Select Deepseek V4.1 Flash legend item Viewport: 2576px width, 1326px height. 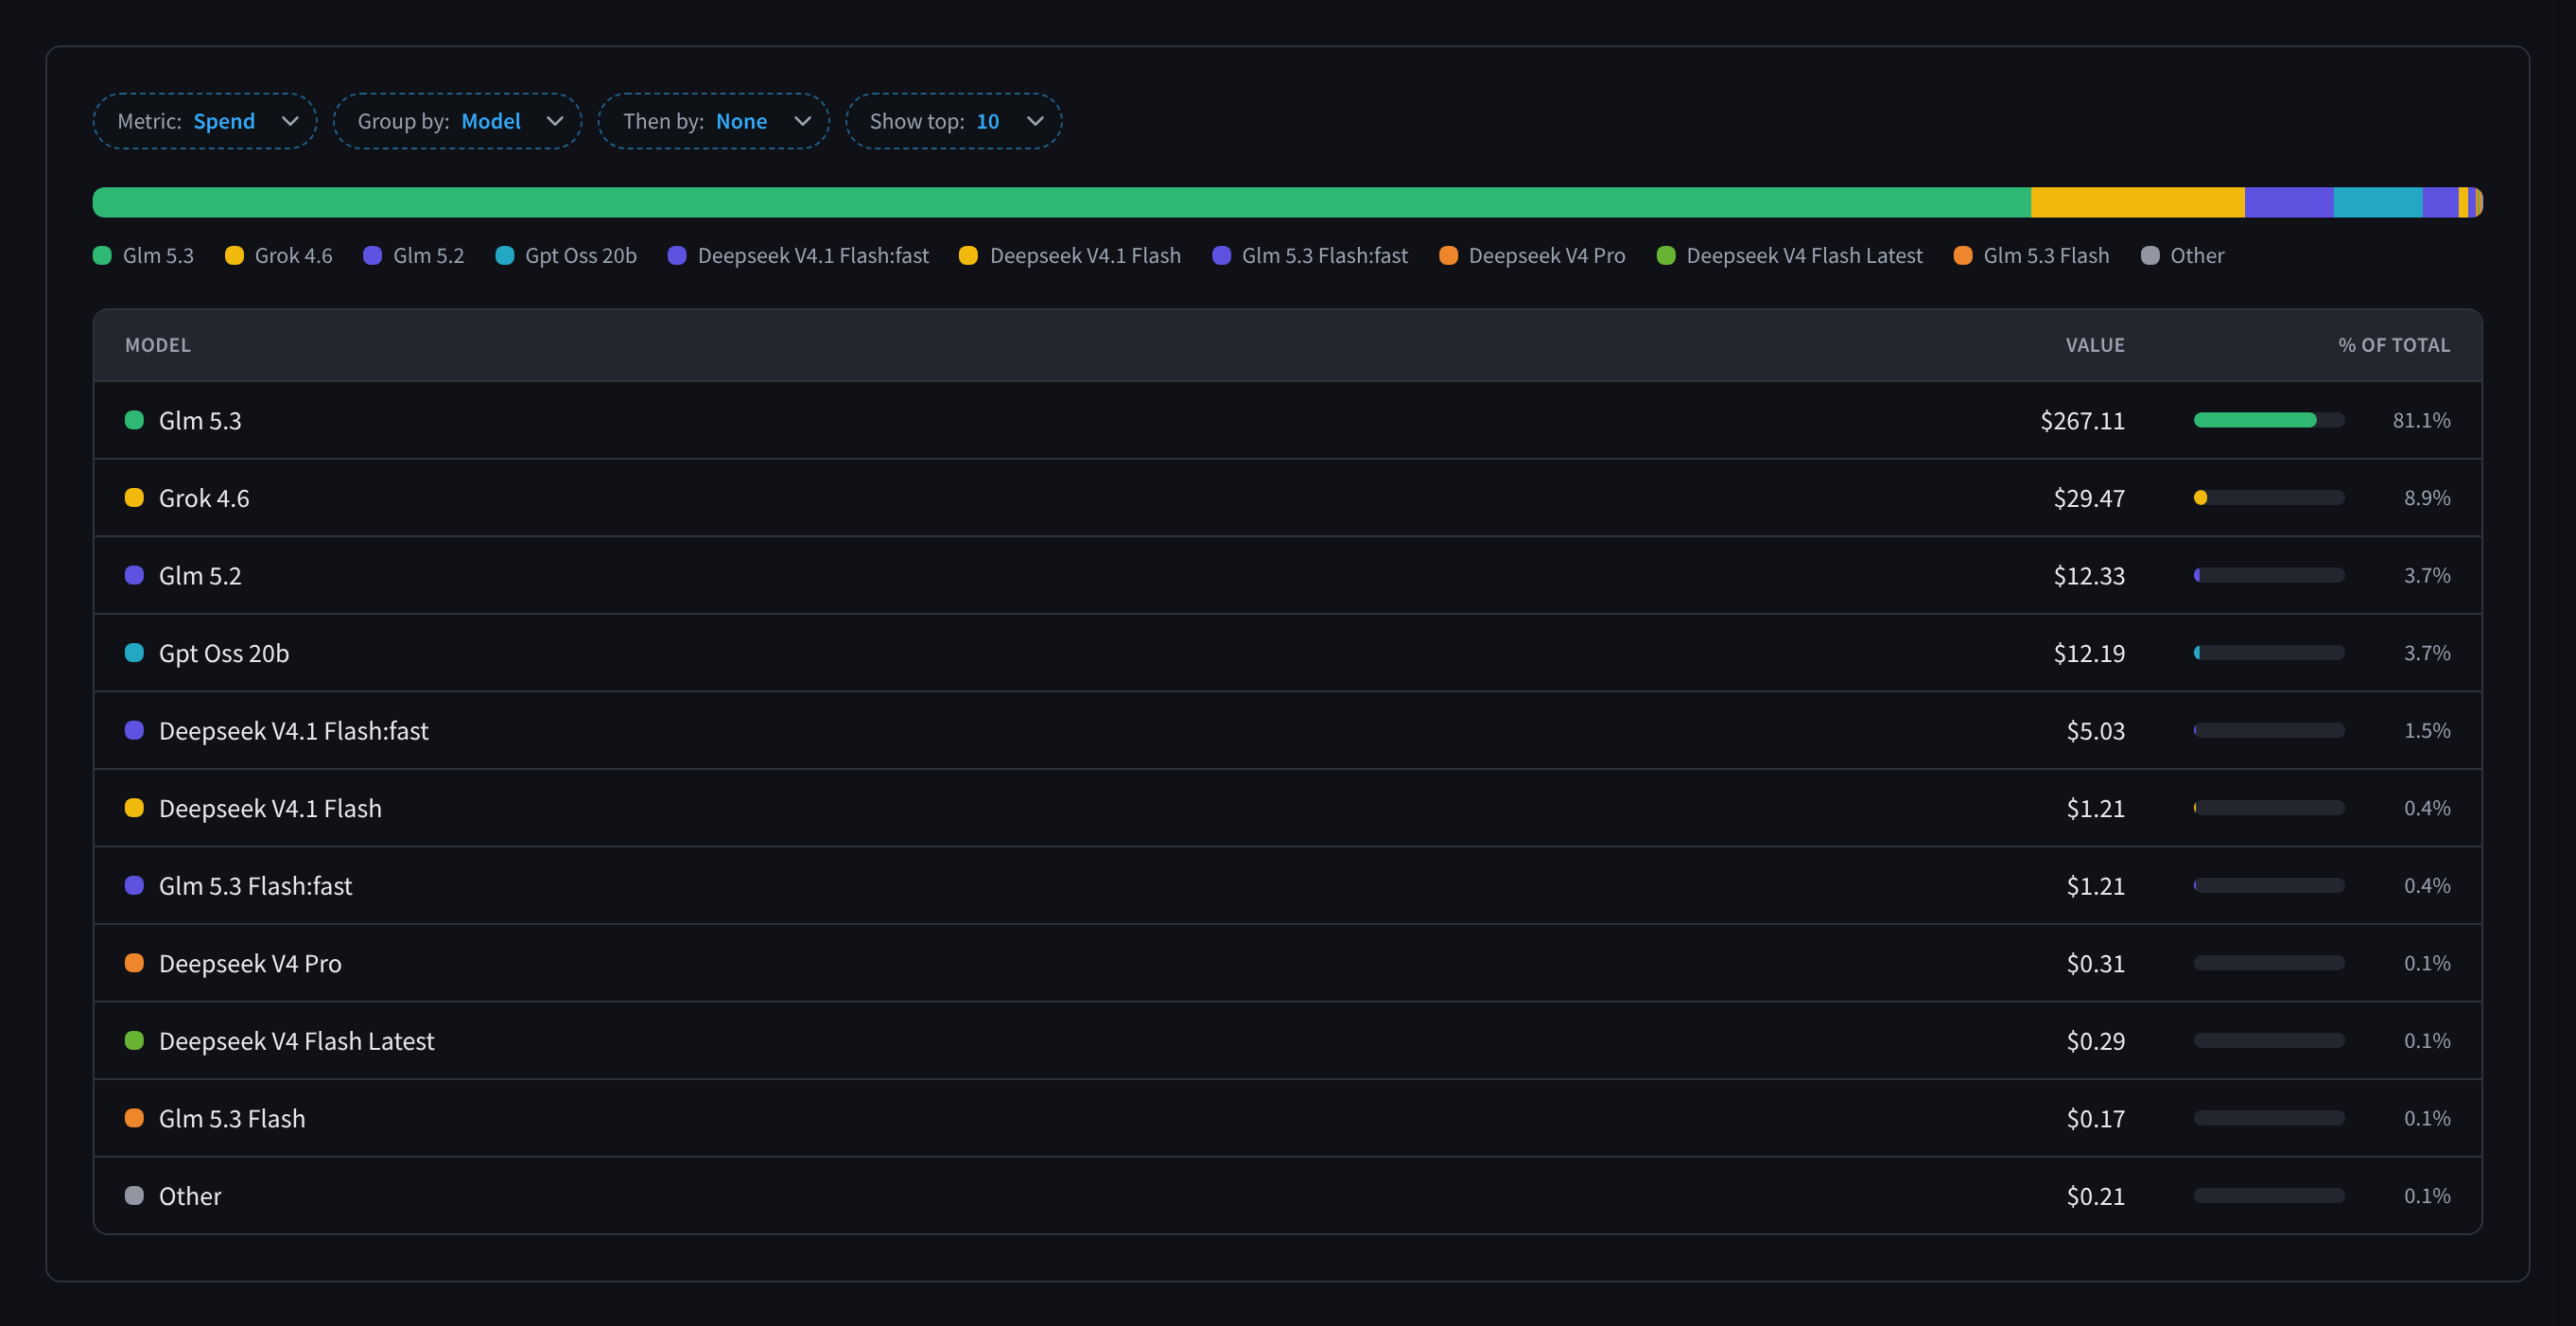click(1070, 255)
